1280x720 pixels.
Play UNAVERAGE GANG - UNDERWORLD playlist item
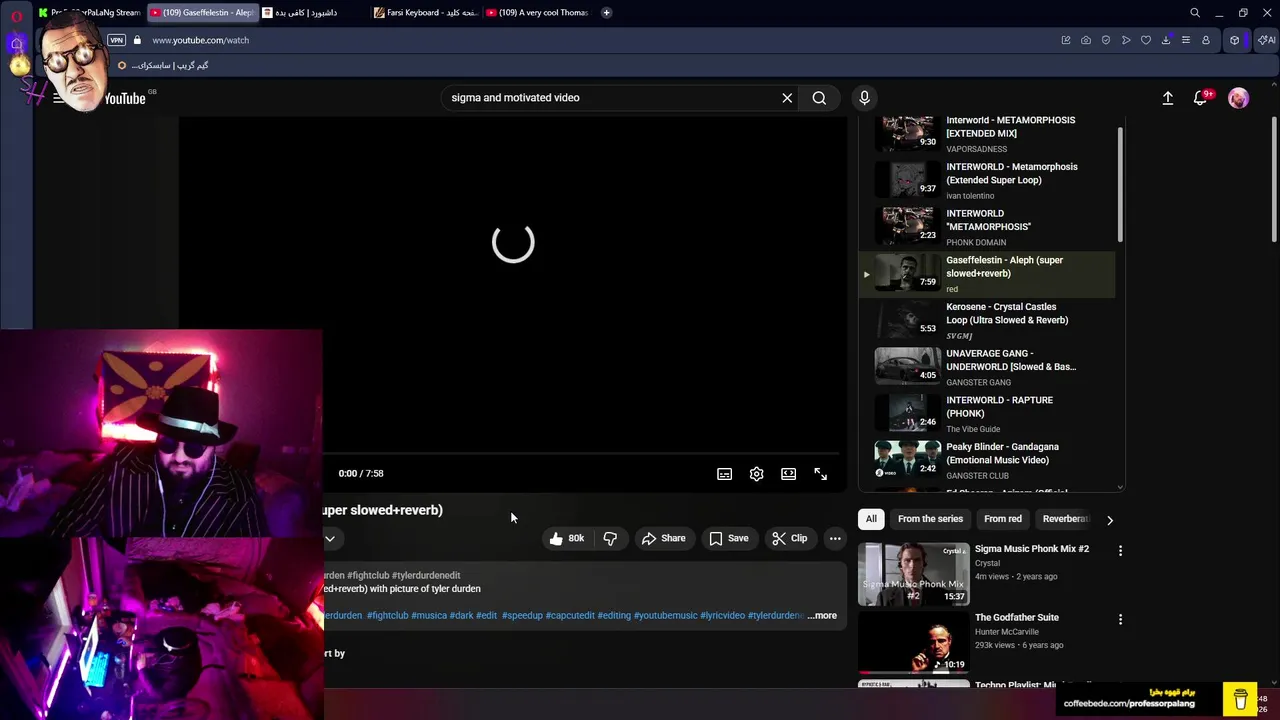tap(987, 367)
